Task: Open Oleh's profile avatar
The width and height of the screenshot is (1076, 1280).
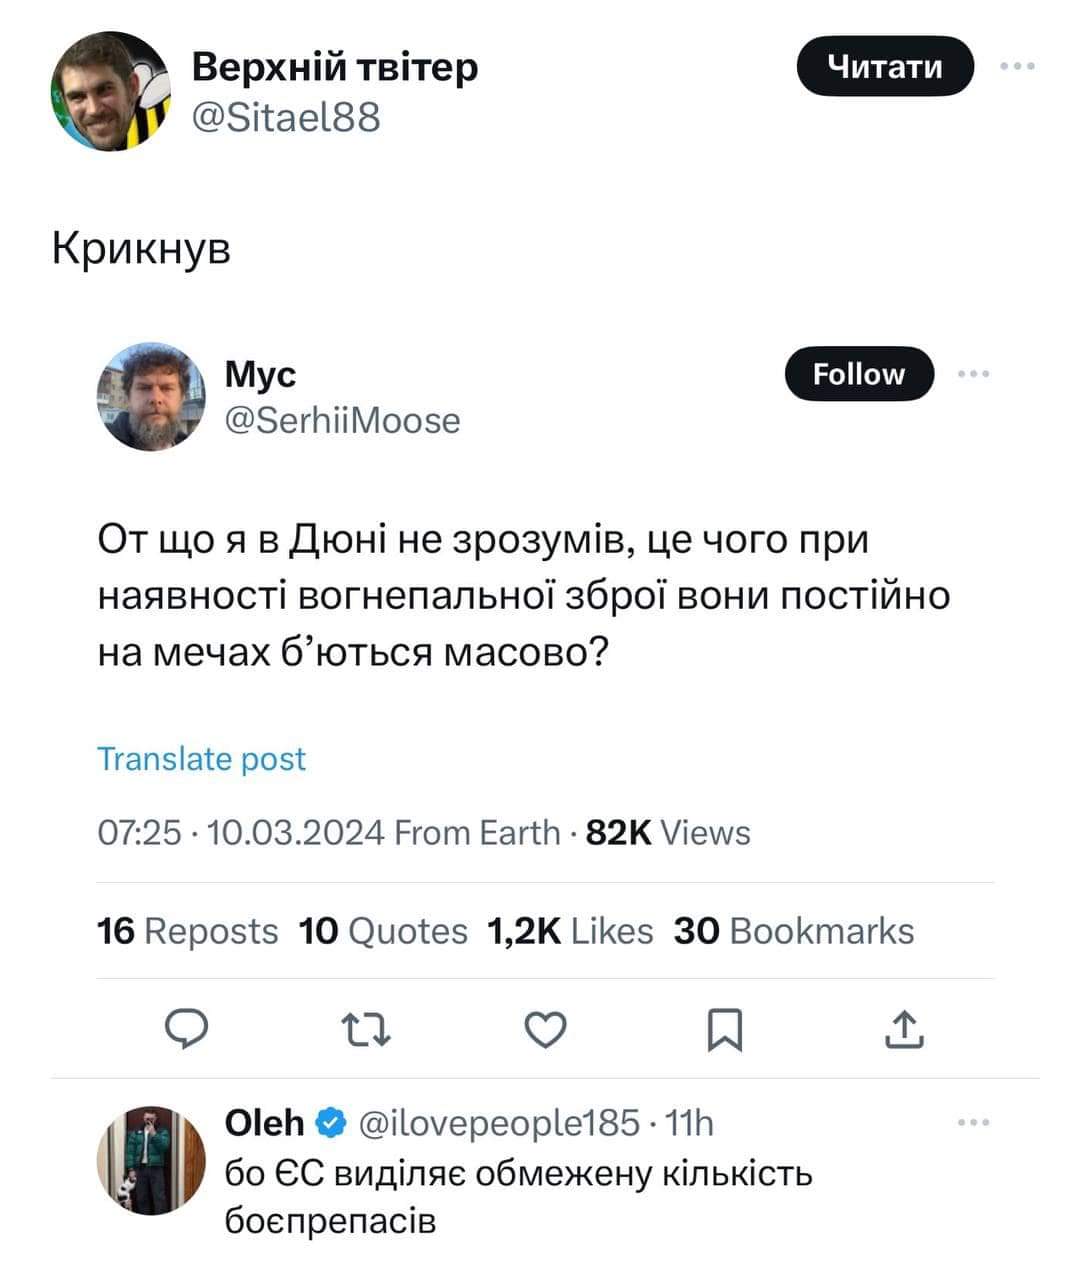Action: point(151,1160)
